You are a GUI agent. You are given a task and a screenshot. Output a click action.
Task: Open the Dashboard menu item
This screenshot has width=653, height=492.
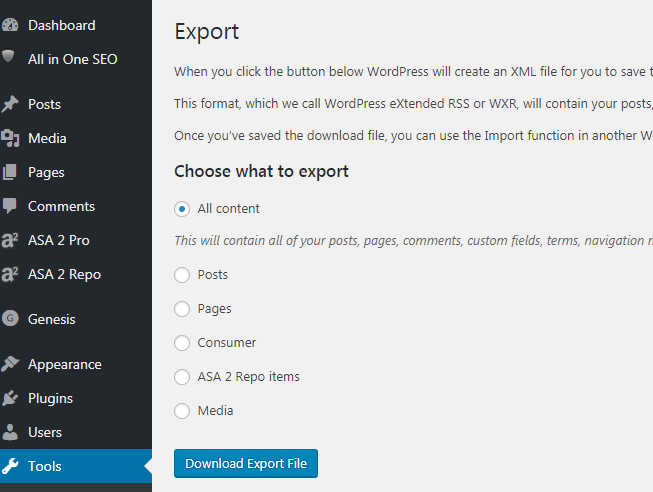pyautogui.click(x=62, y=25)
